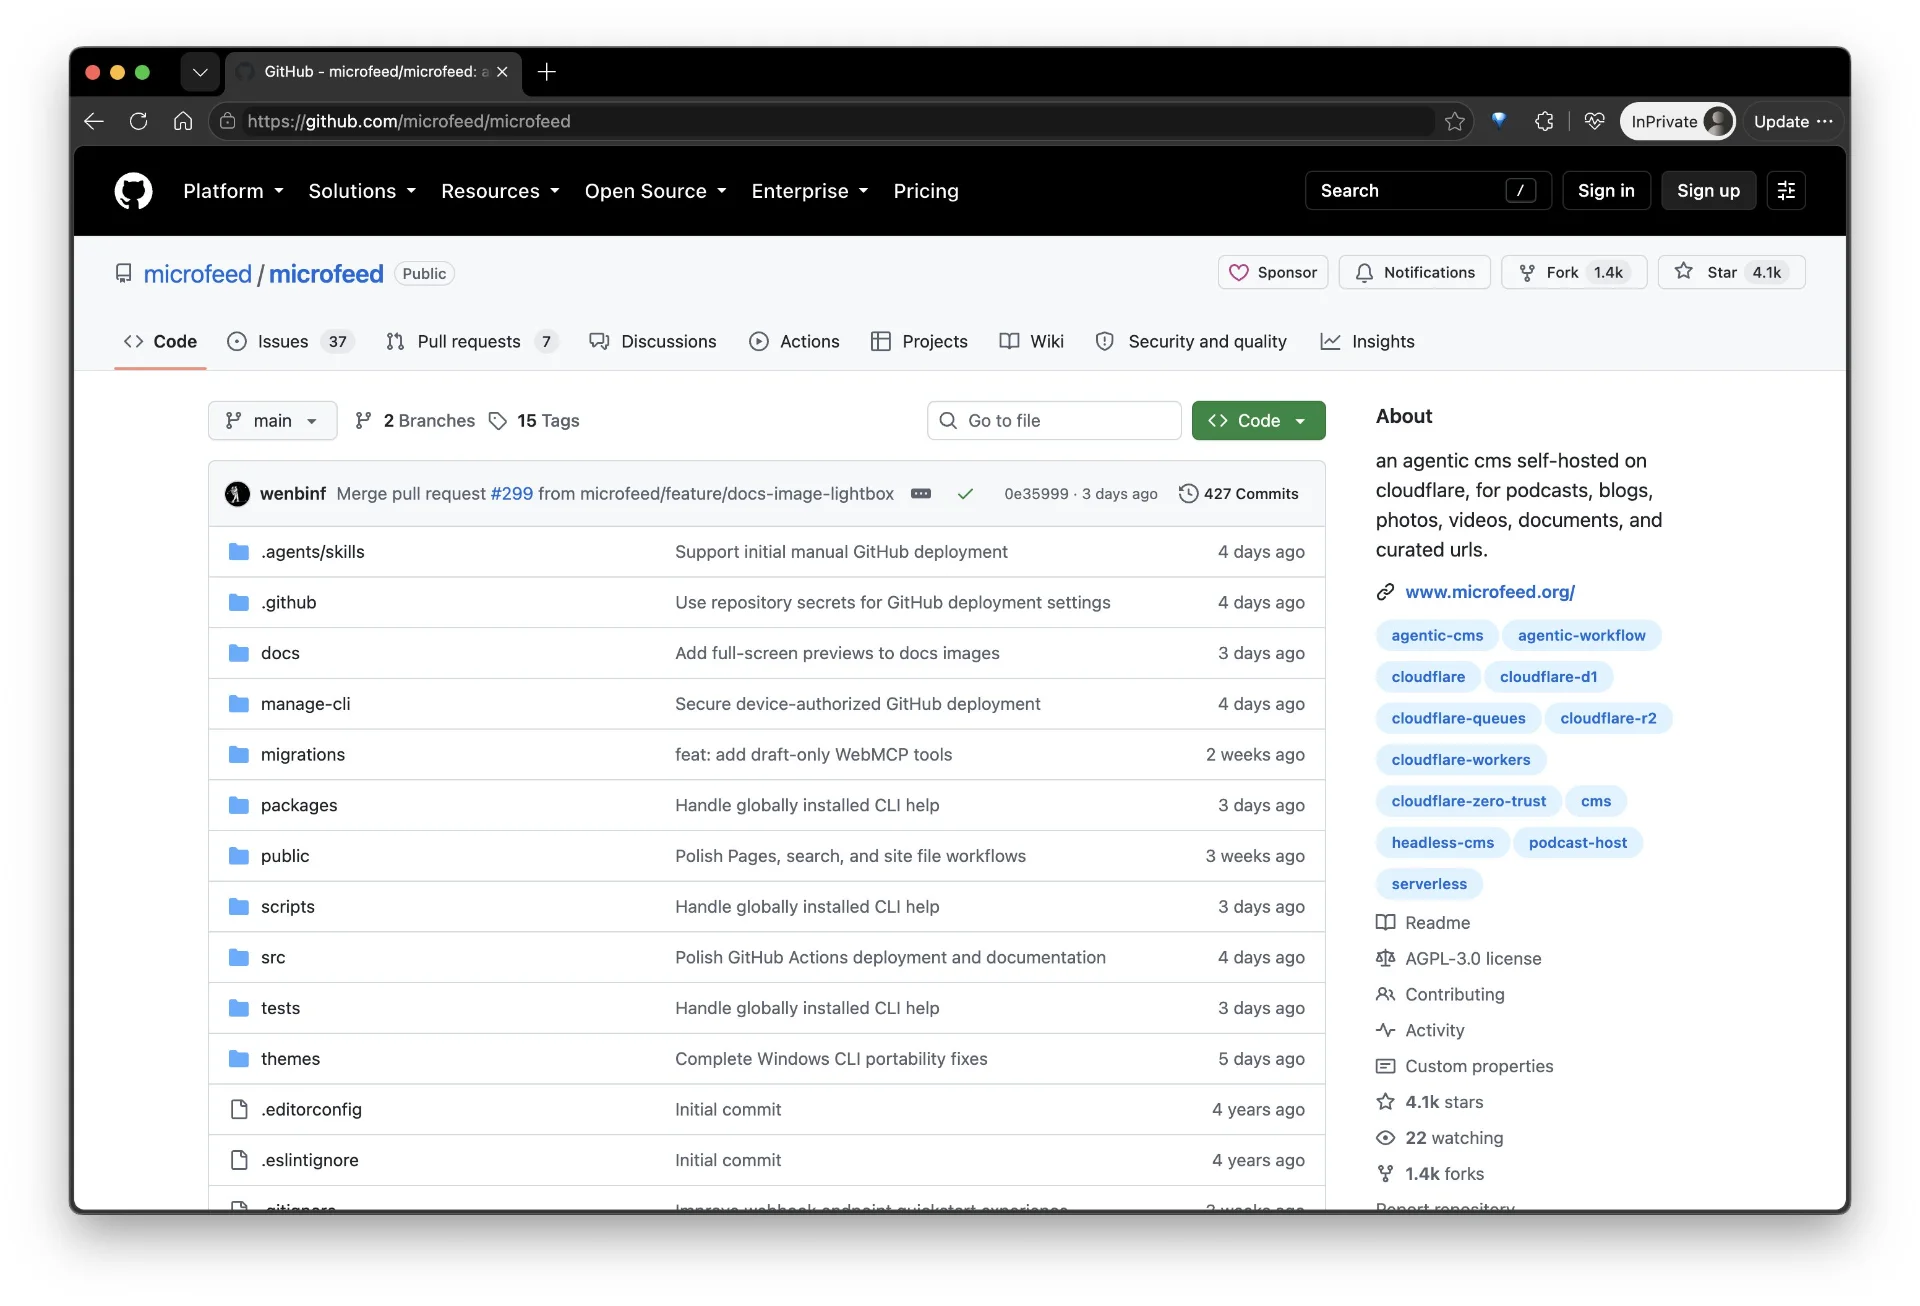Switch to the Pull requests tab

tap(471, 342)
